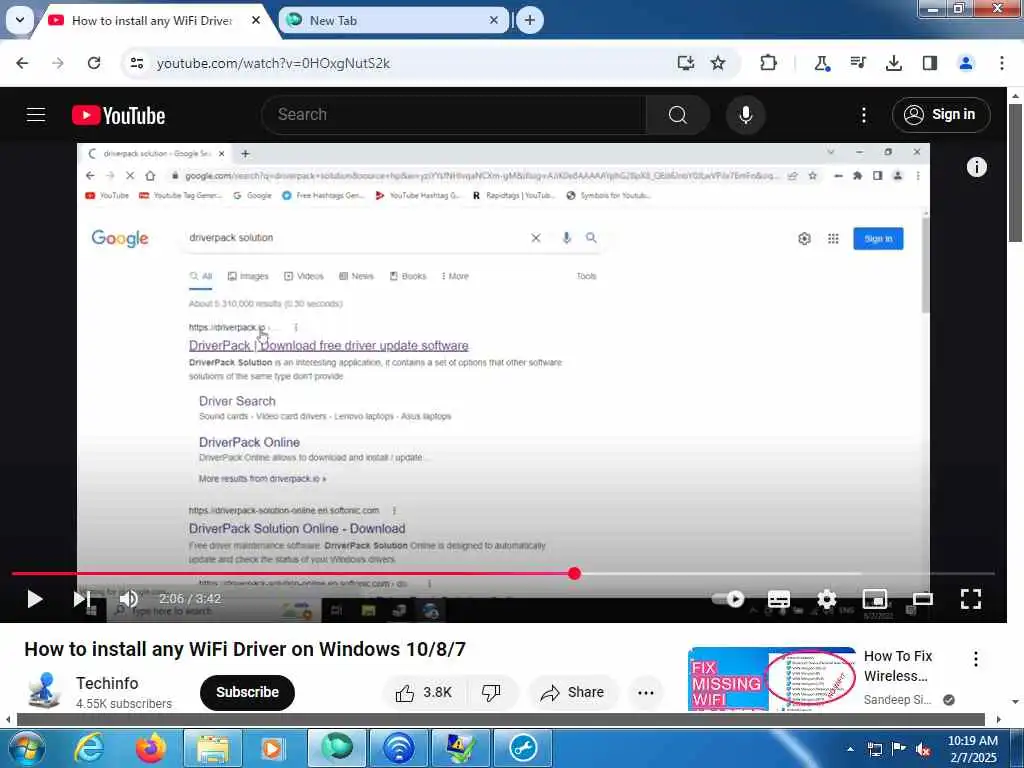Select the How to install any WiFi Driver tab
The height and width of the screenshot is (768, 1024).
(151, 20)
